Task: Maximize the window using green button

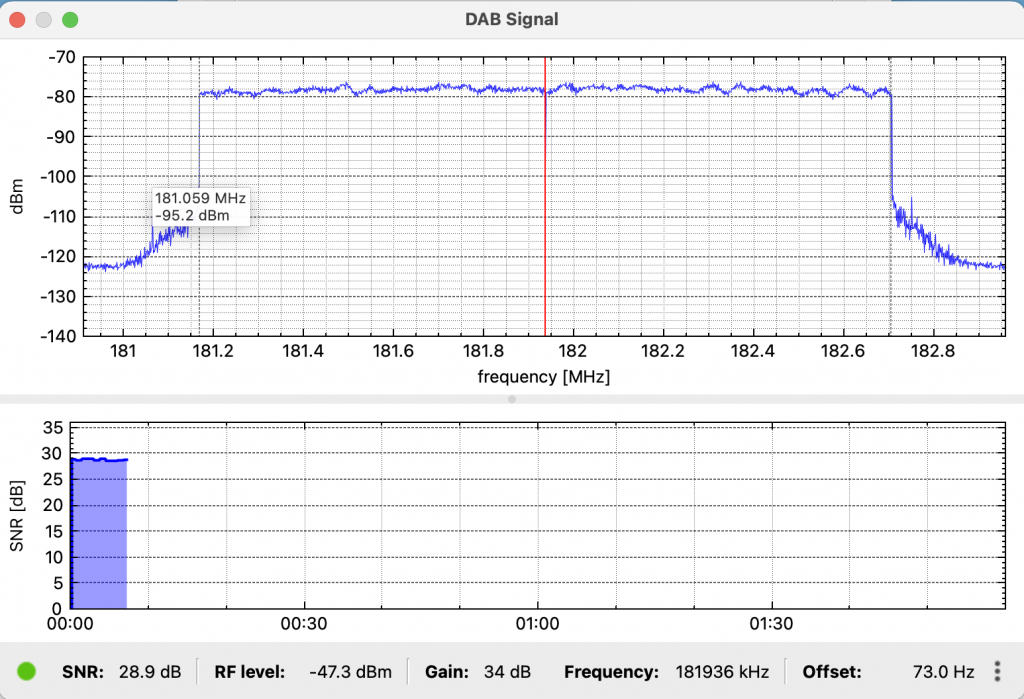Action: click(70, 19)
